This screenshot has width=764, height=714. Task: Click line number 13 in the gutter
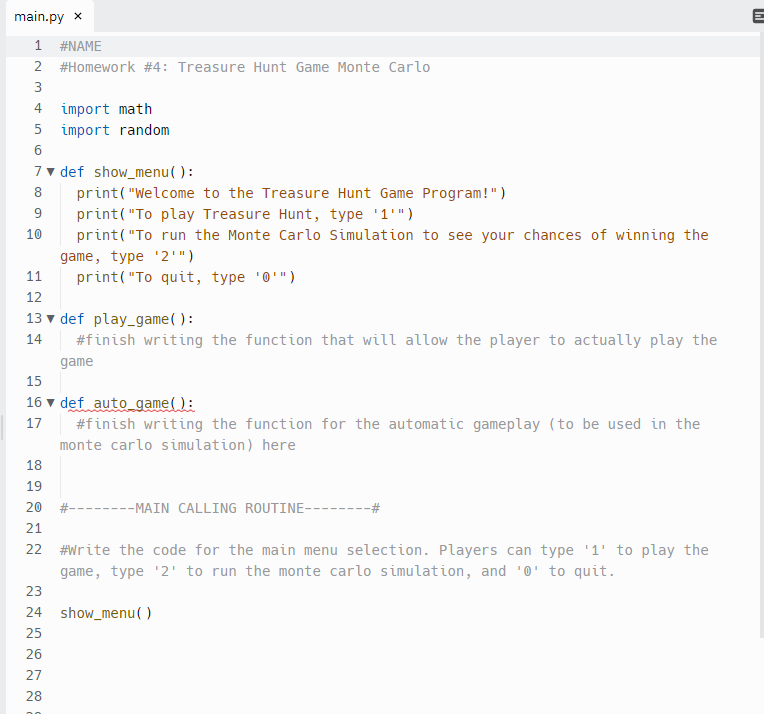pyautogui.click(x=34, y=318)
